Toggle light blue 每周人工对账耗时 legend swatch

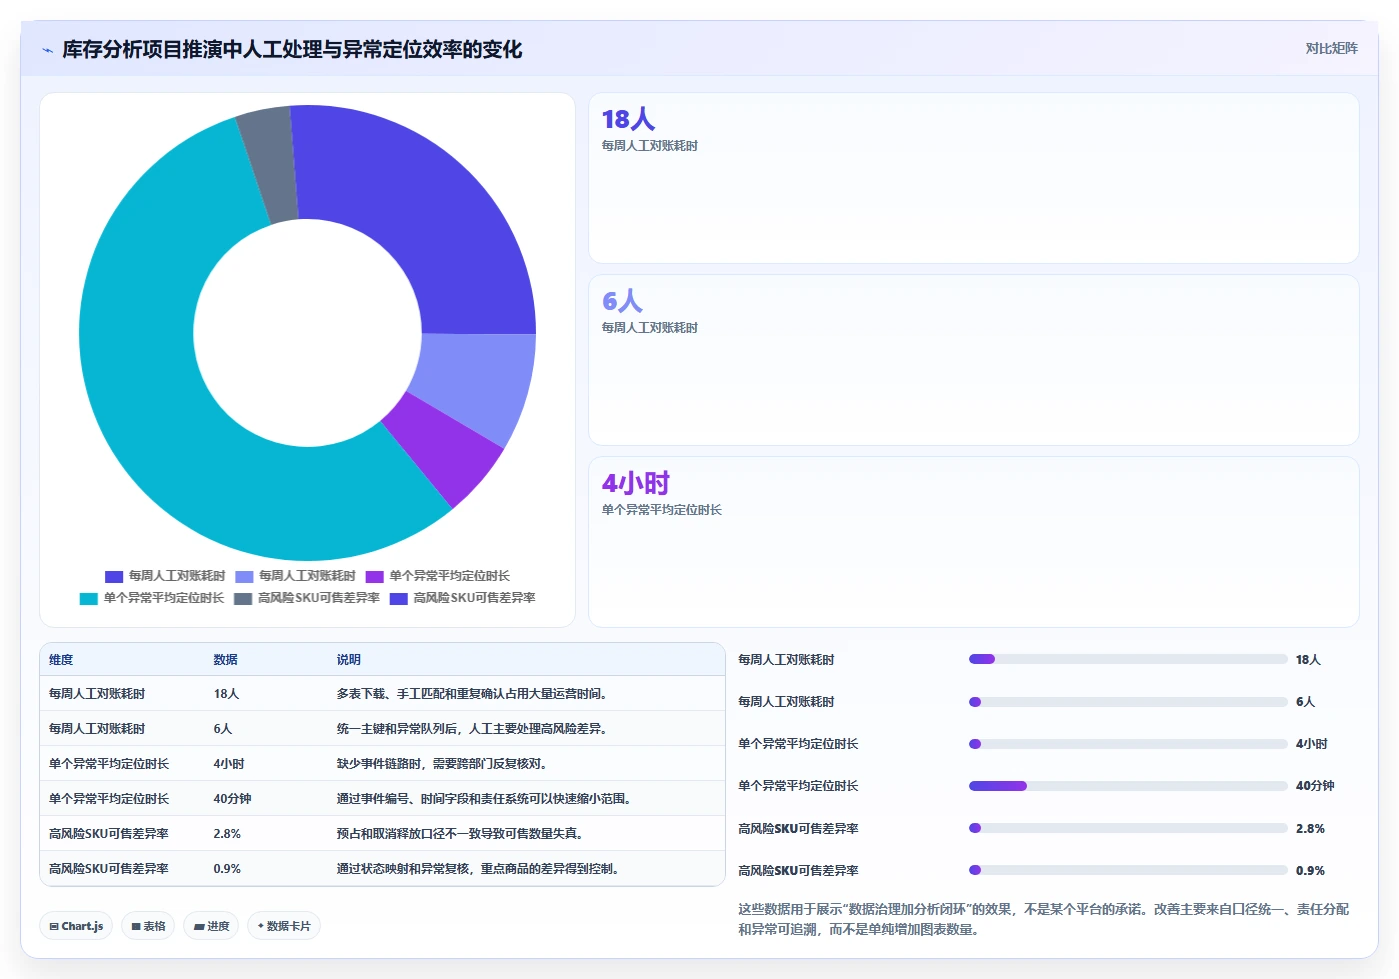(244, 576)
